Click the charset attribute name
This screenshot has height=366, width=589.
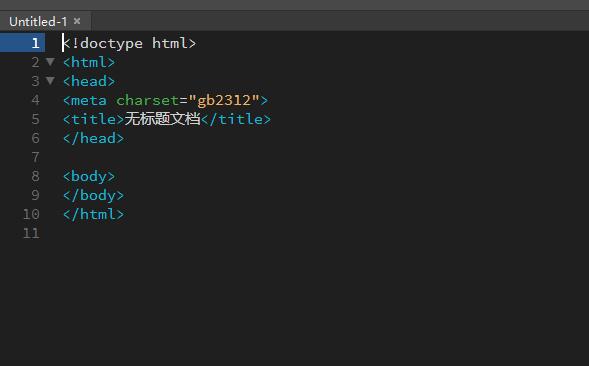(x=147, y=100)
